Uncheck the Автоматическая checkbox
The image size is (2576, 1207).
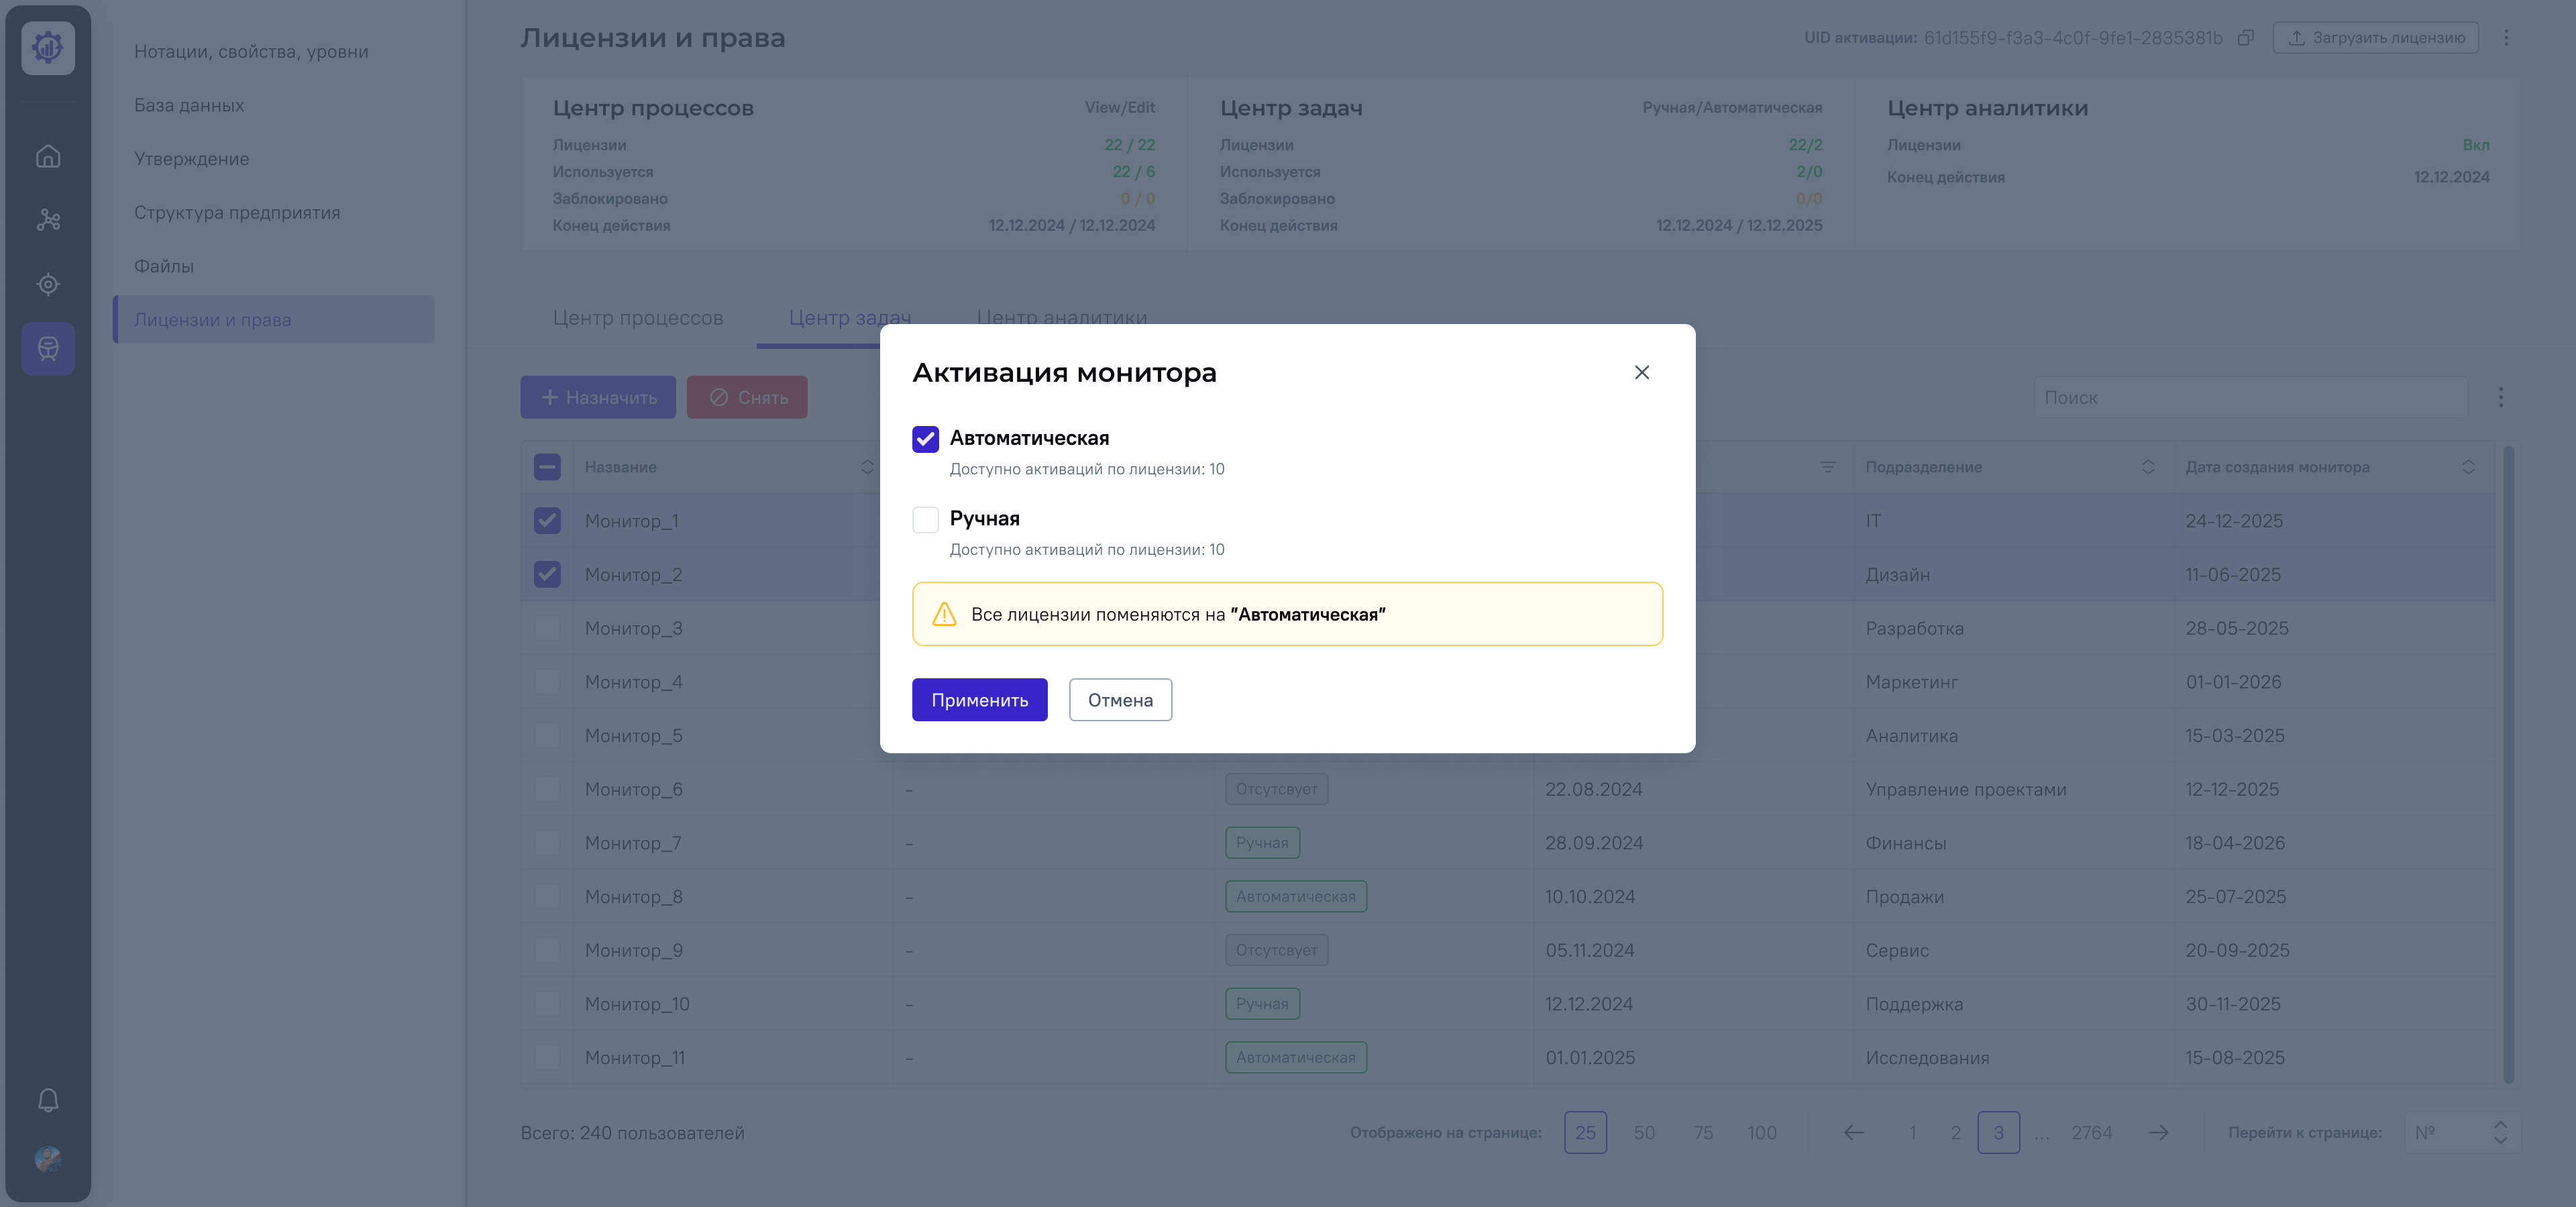click(x=925, y=438)
